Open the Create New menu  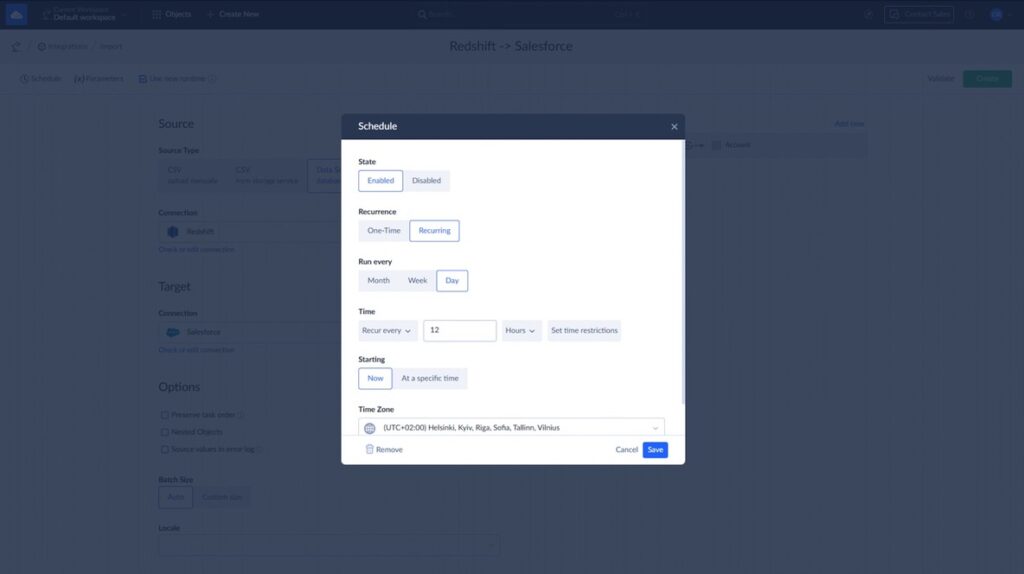[x=233, y=14]
